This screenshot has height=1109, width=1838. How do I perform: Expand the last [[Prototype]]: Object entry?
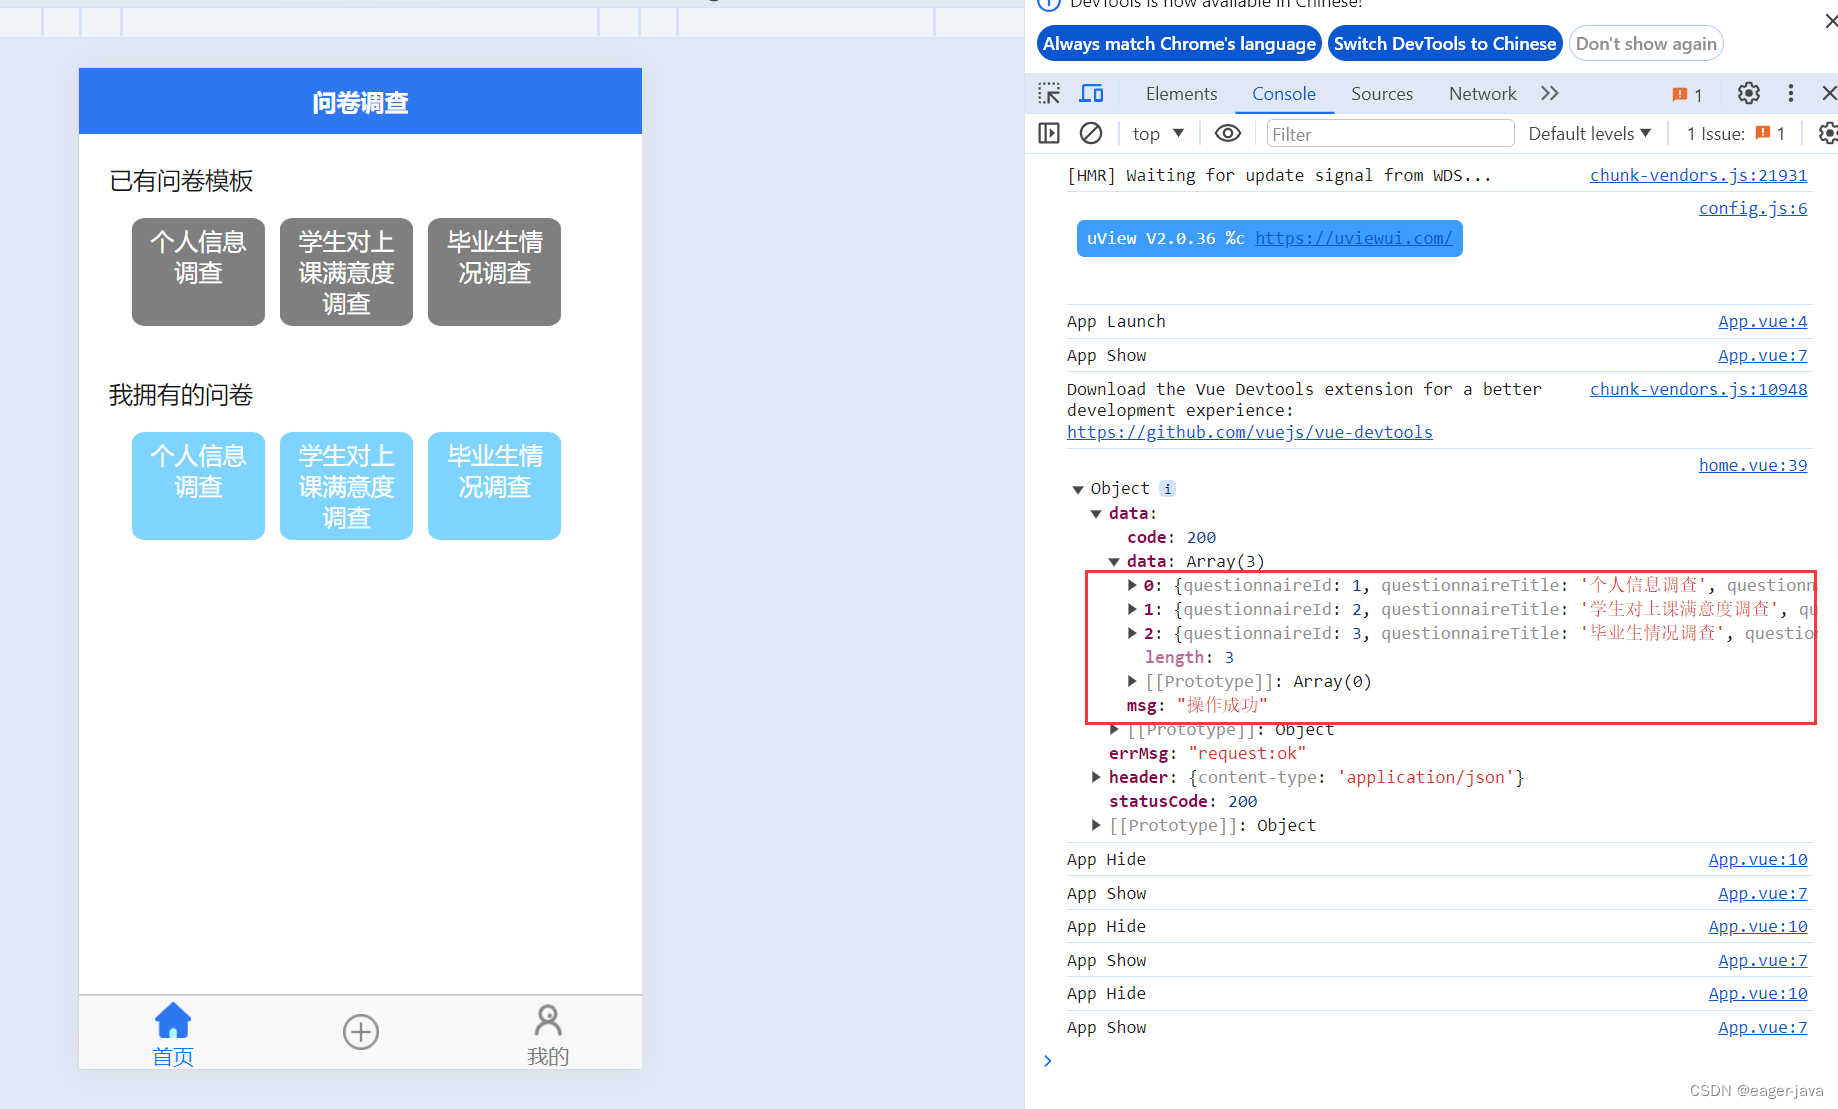coord(1096,825)
